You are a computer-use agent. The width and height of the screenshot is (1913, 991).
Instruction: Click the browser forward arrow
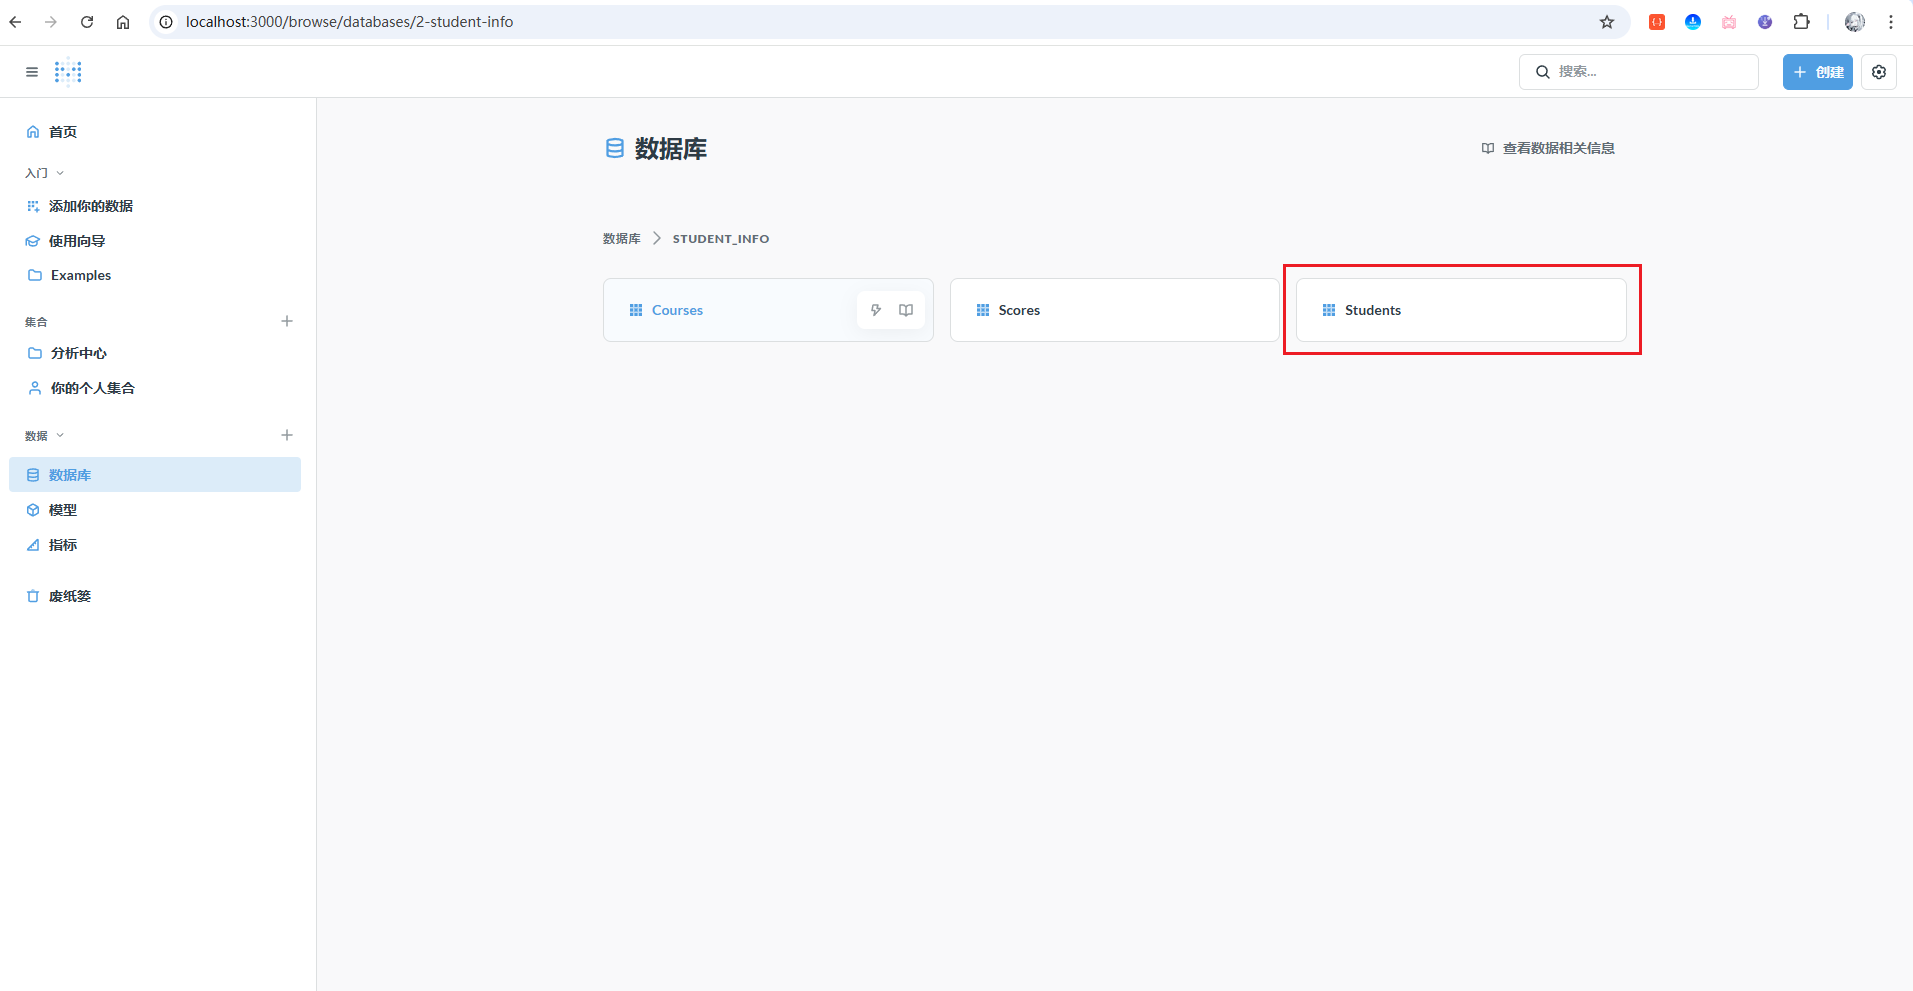(x=51, y=22)
